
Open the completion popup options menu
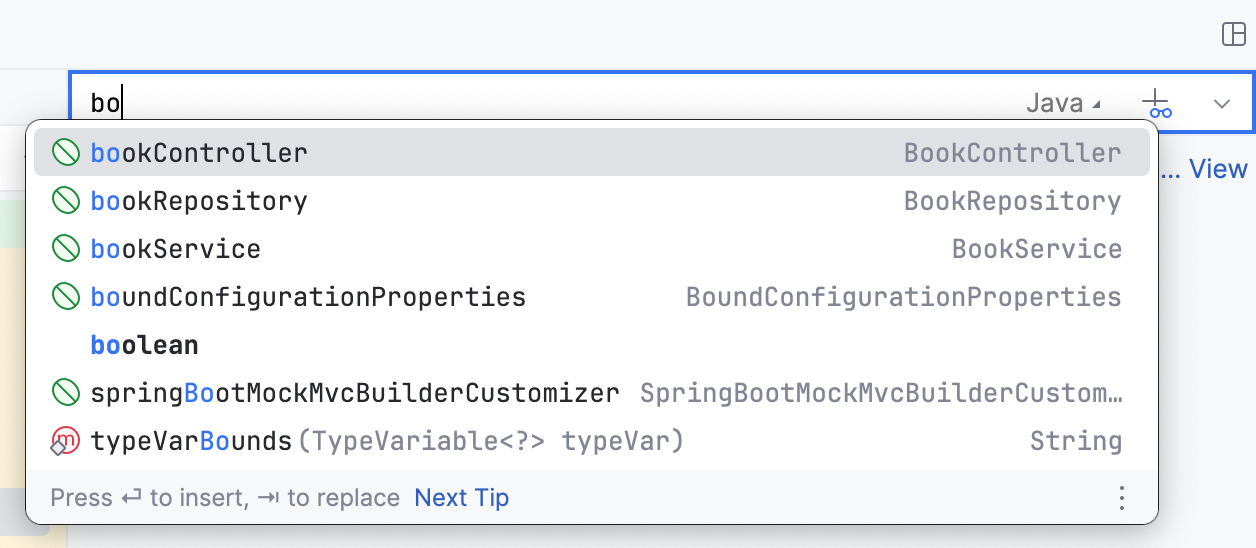(1122, 497)
